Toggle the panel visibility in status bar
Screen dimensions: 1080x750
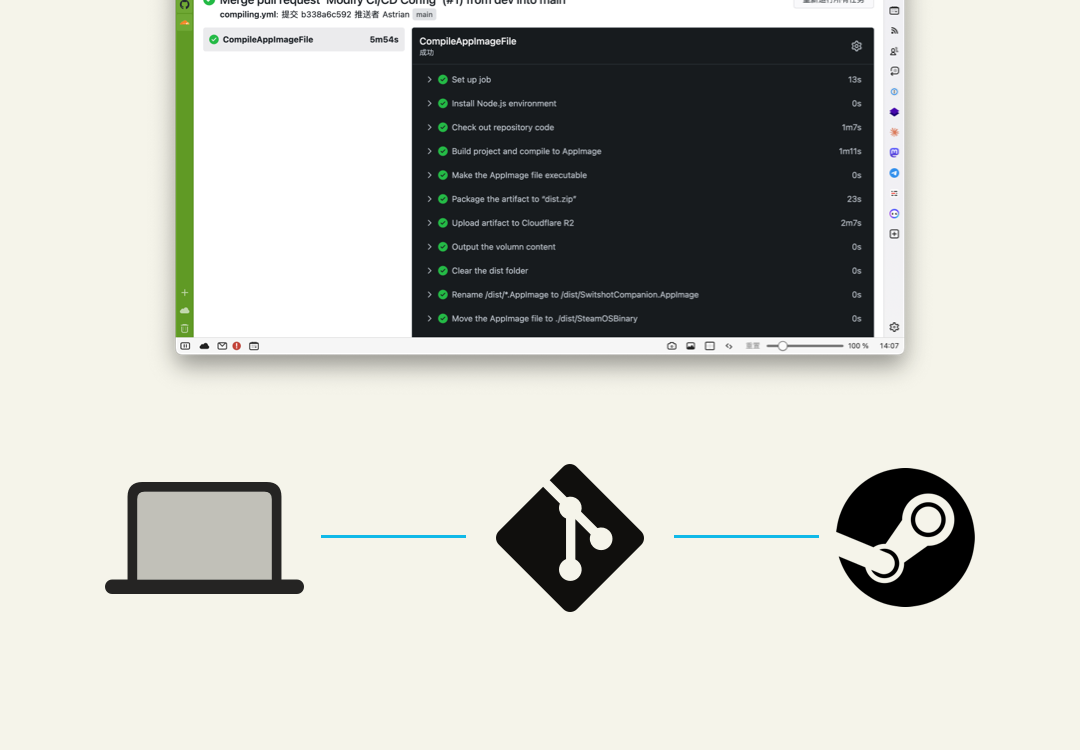coord(185,346)
